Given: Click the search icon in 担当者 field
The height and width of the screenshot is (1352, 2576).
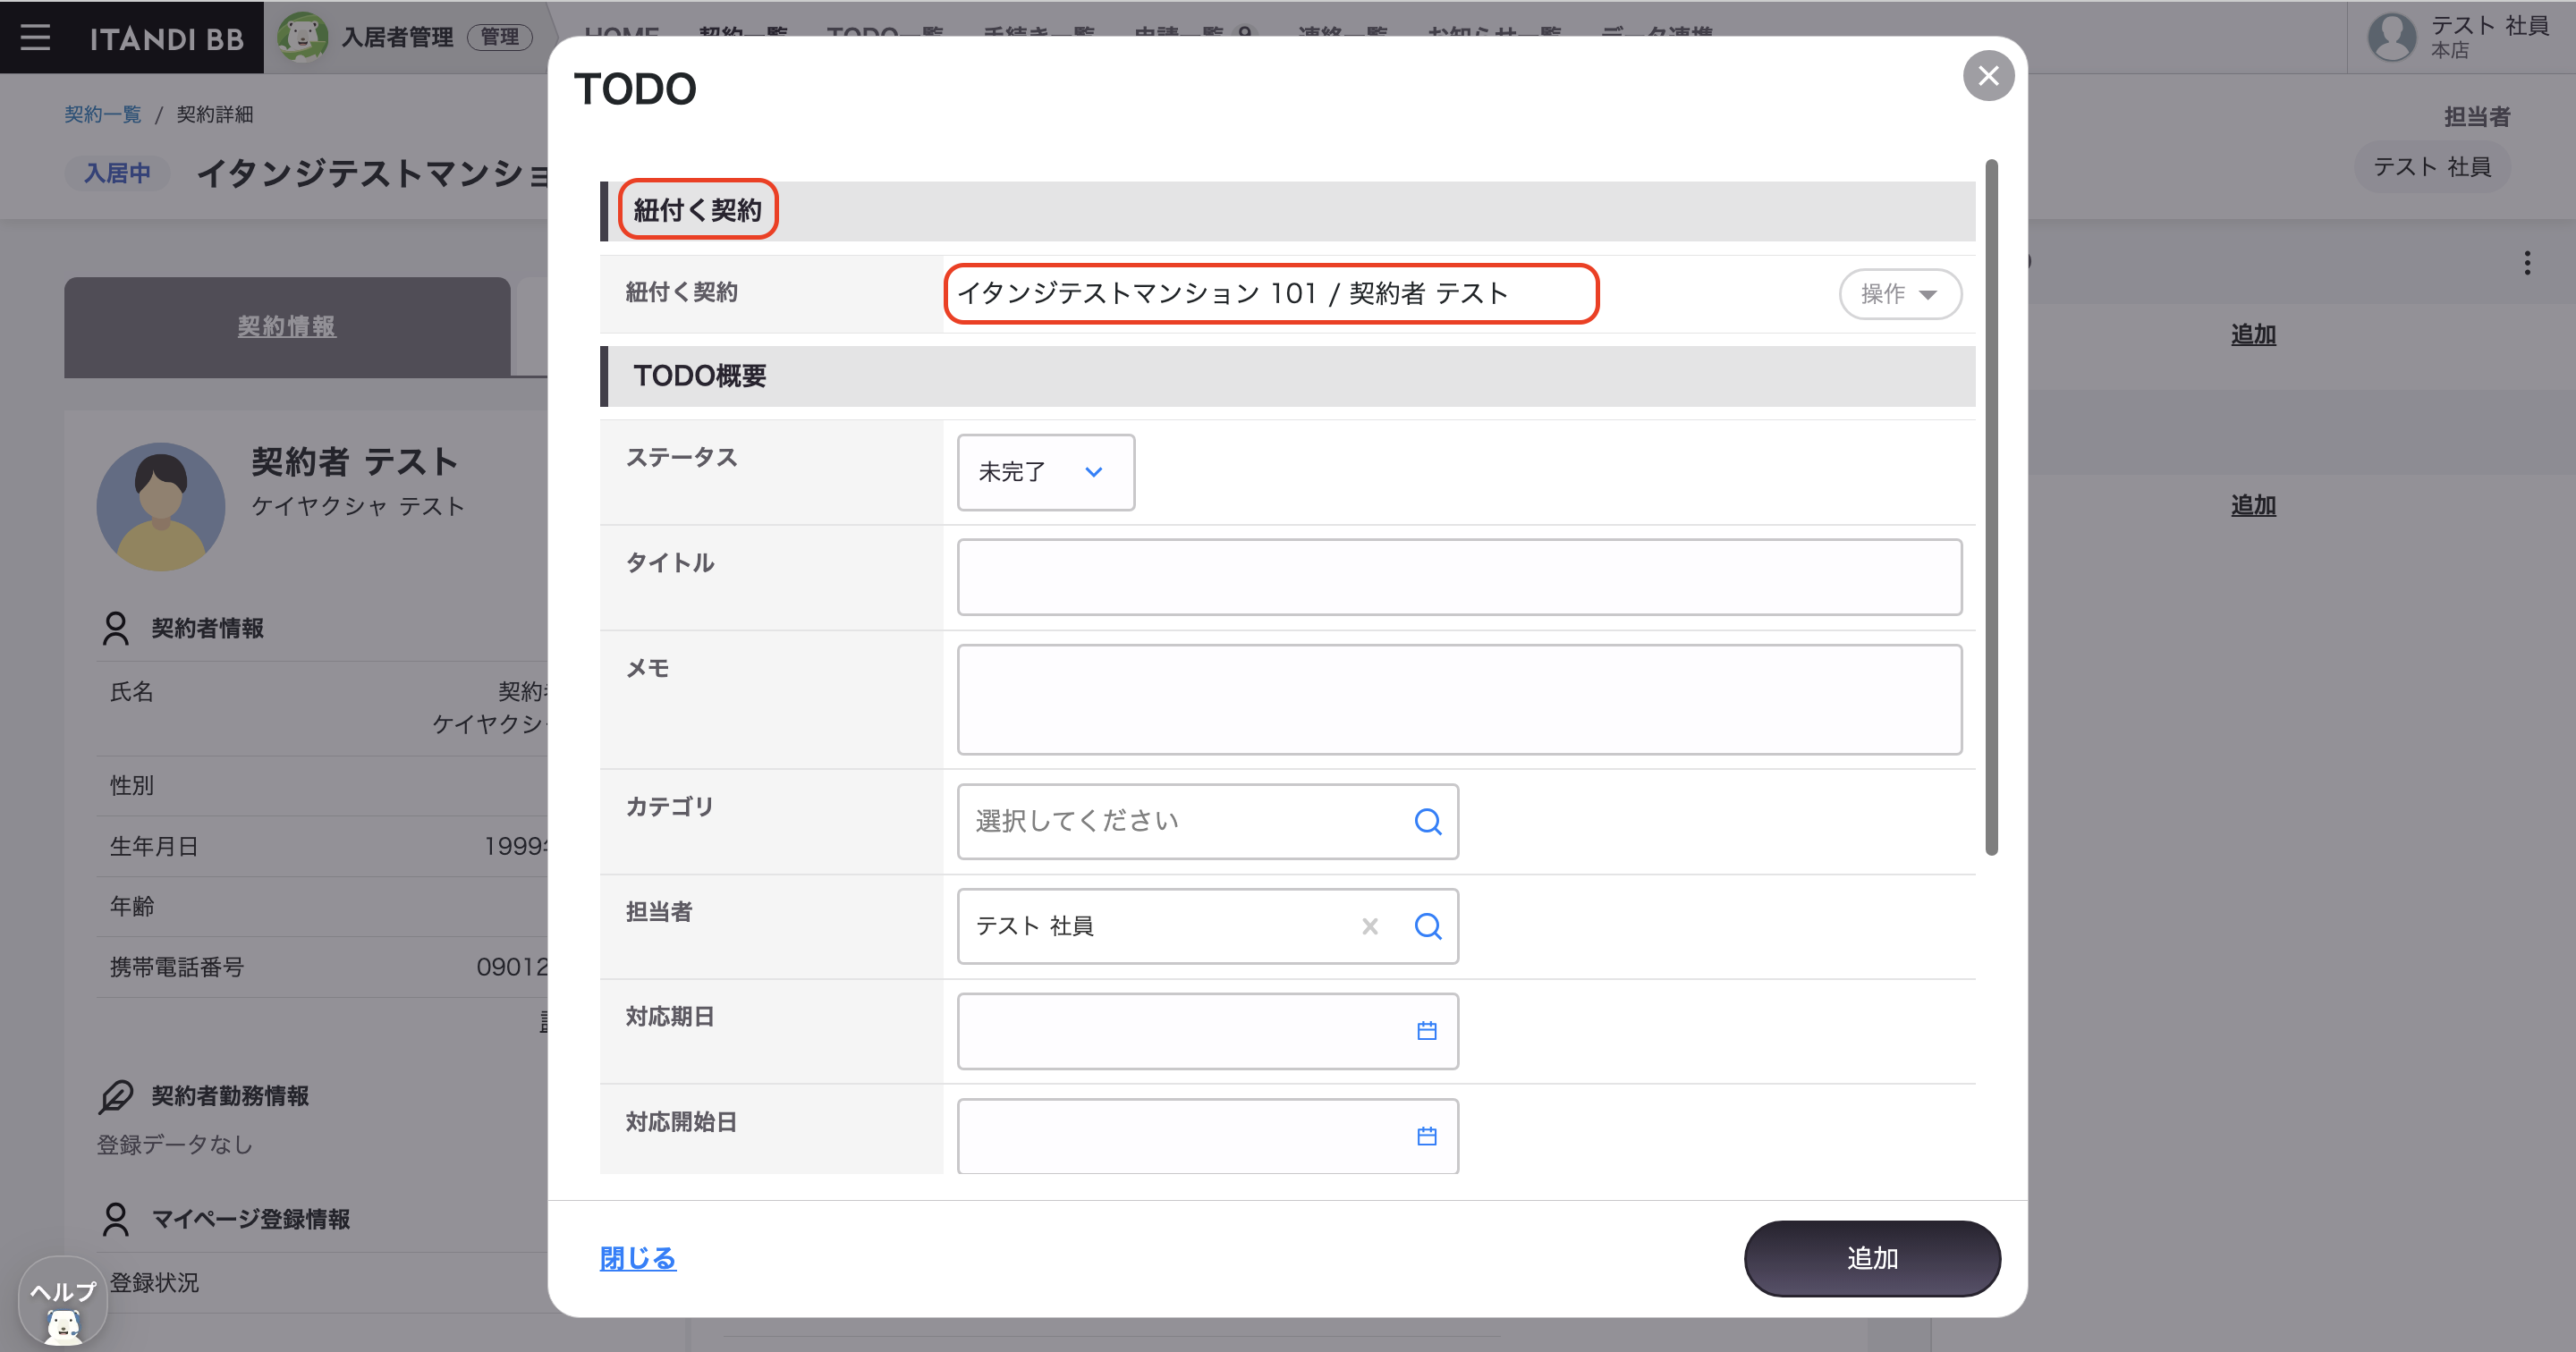Looking at the screenshot, I should coord(1428,927).
